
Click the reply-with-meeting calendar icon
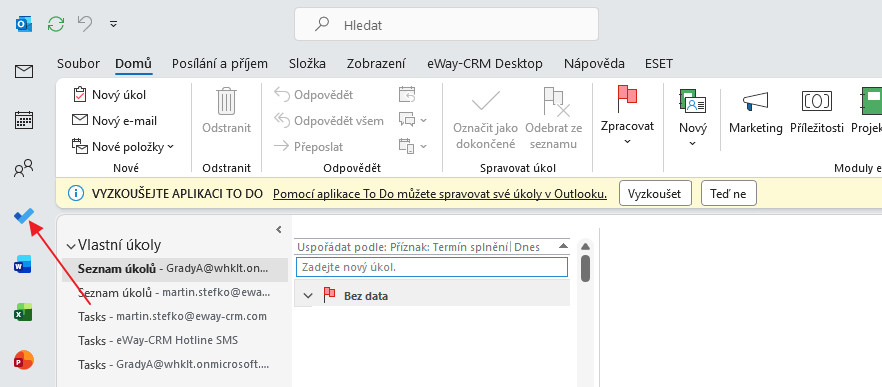[407, 94]
